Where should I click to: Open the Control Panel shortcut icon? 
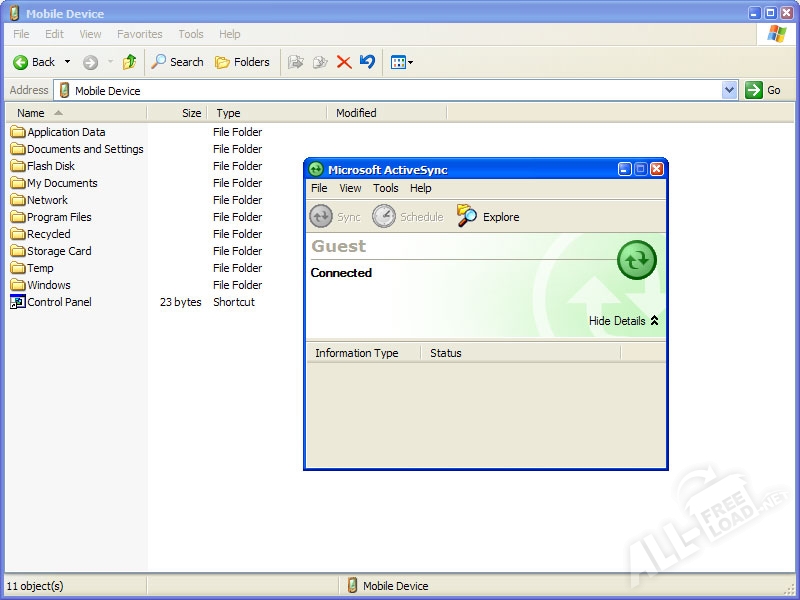pyautogui.click(x=18, y=302)
